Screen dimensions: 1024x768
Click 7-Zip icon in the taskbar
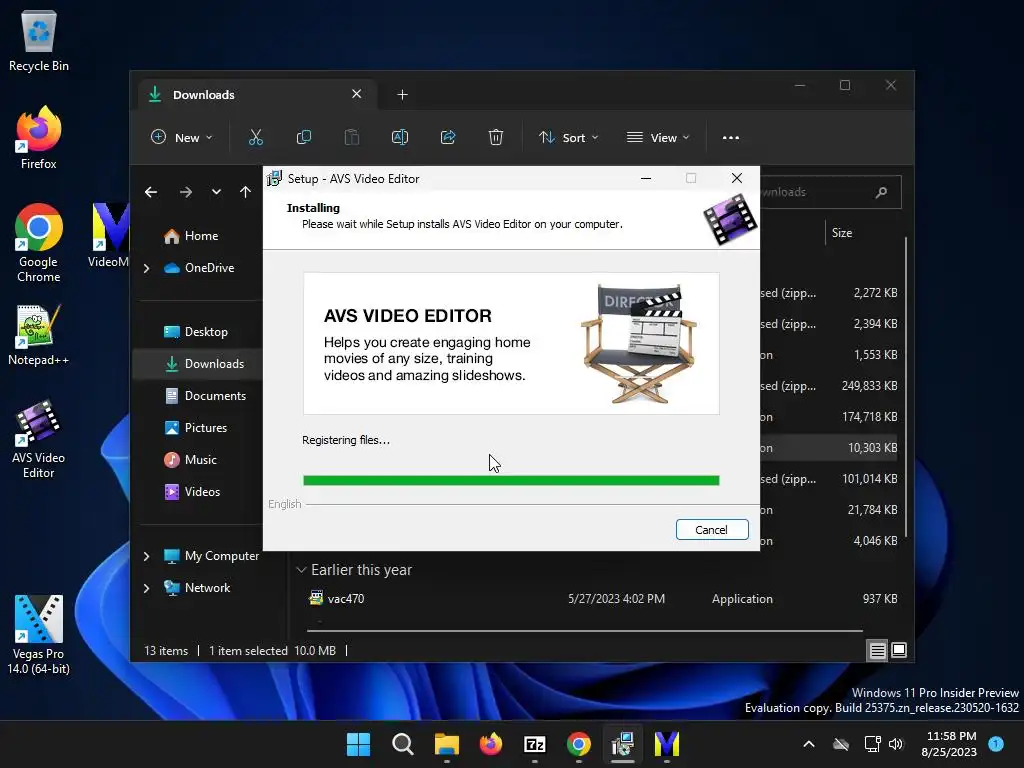[x=535, y=744]
